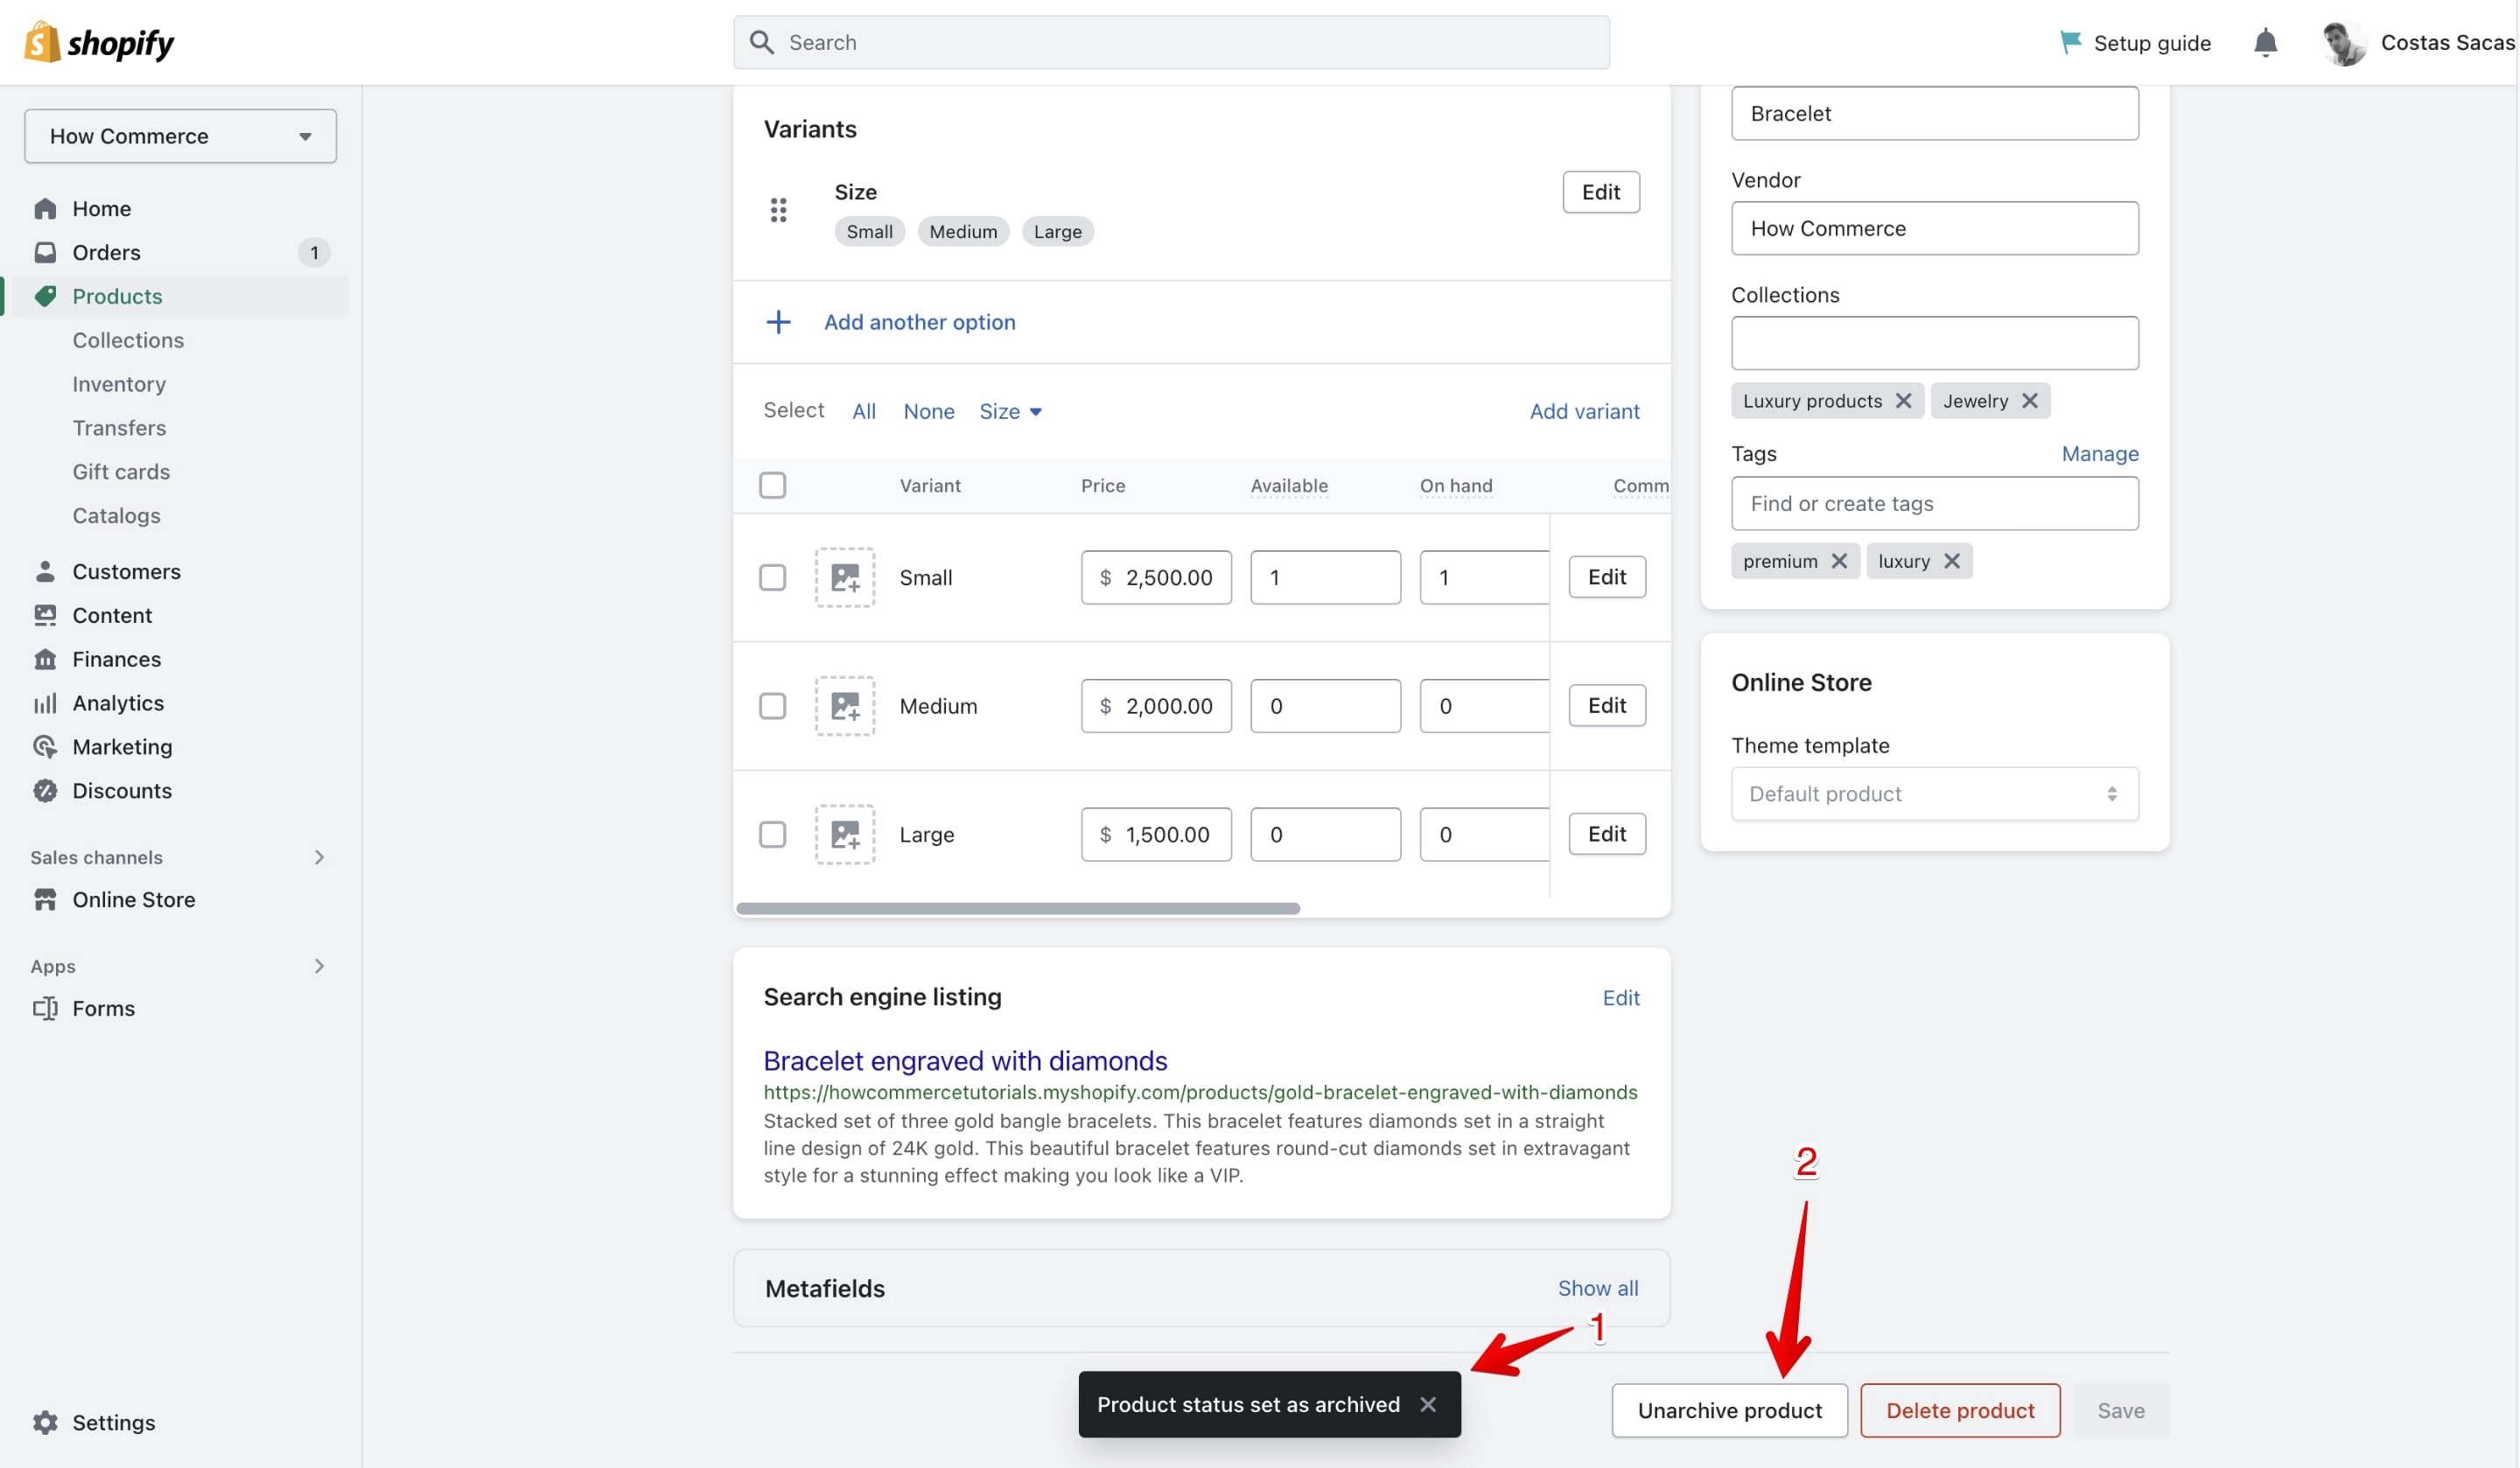Click the Collections search field
The image size is (2520, 1468).
(x=1934, y=343)
